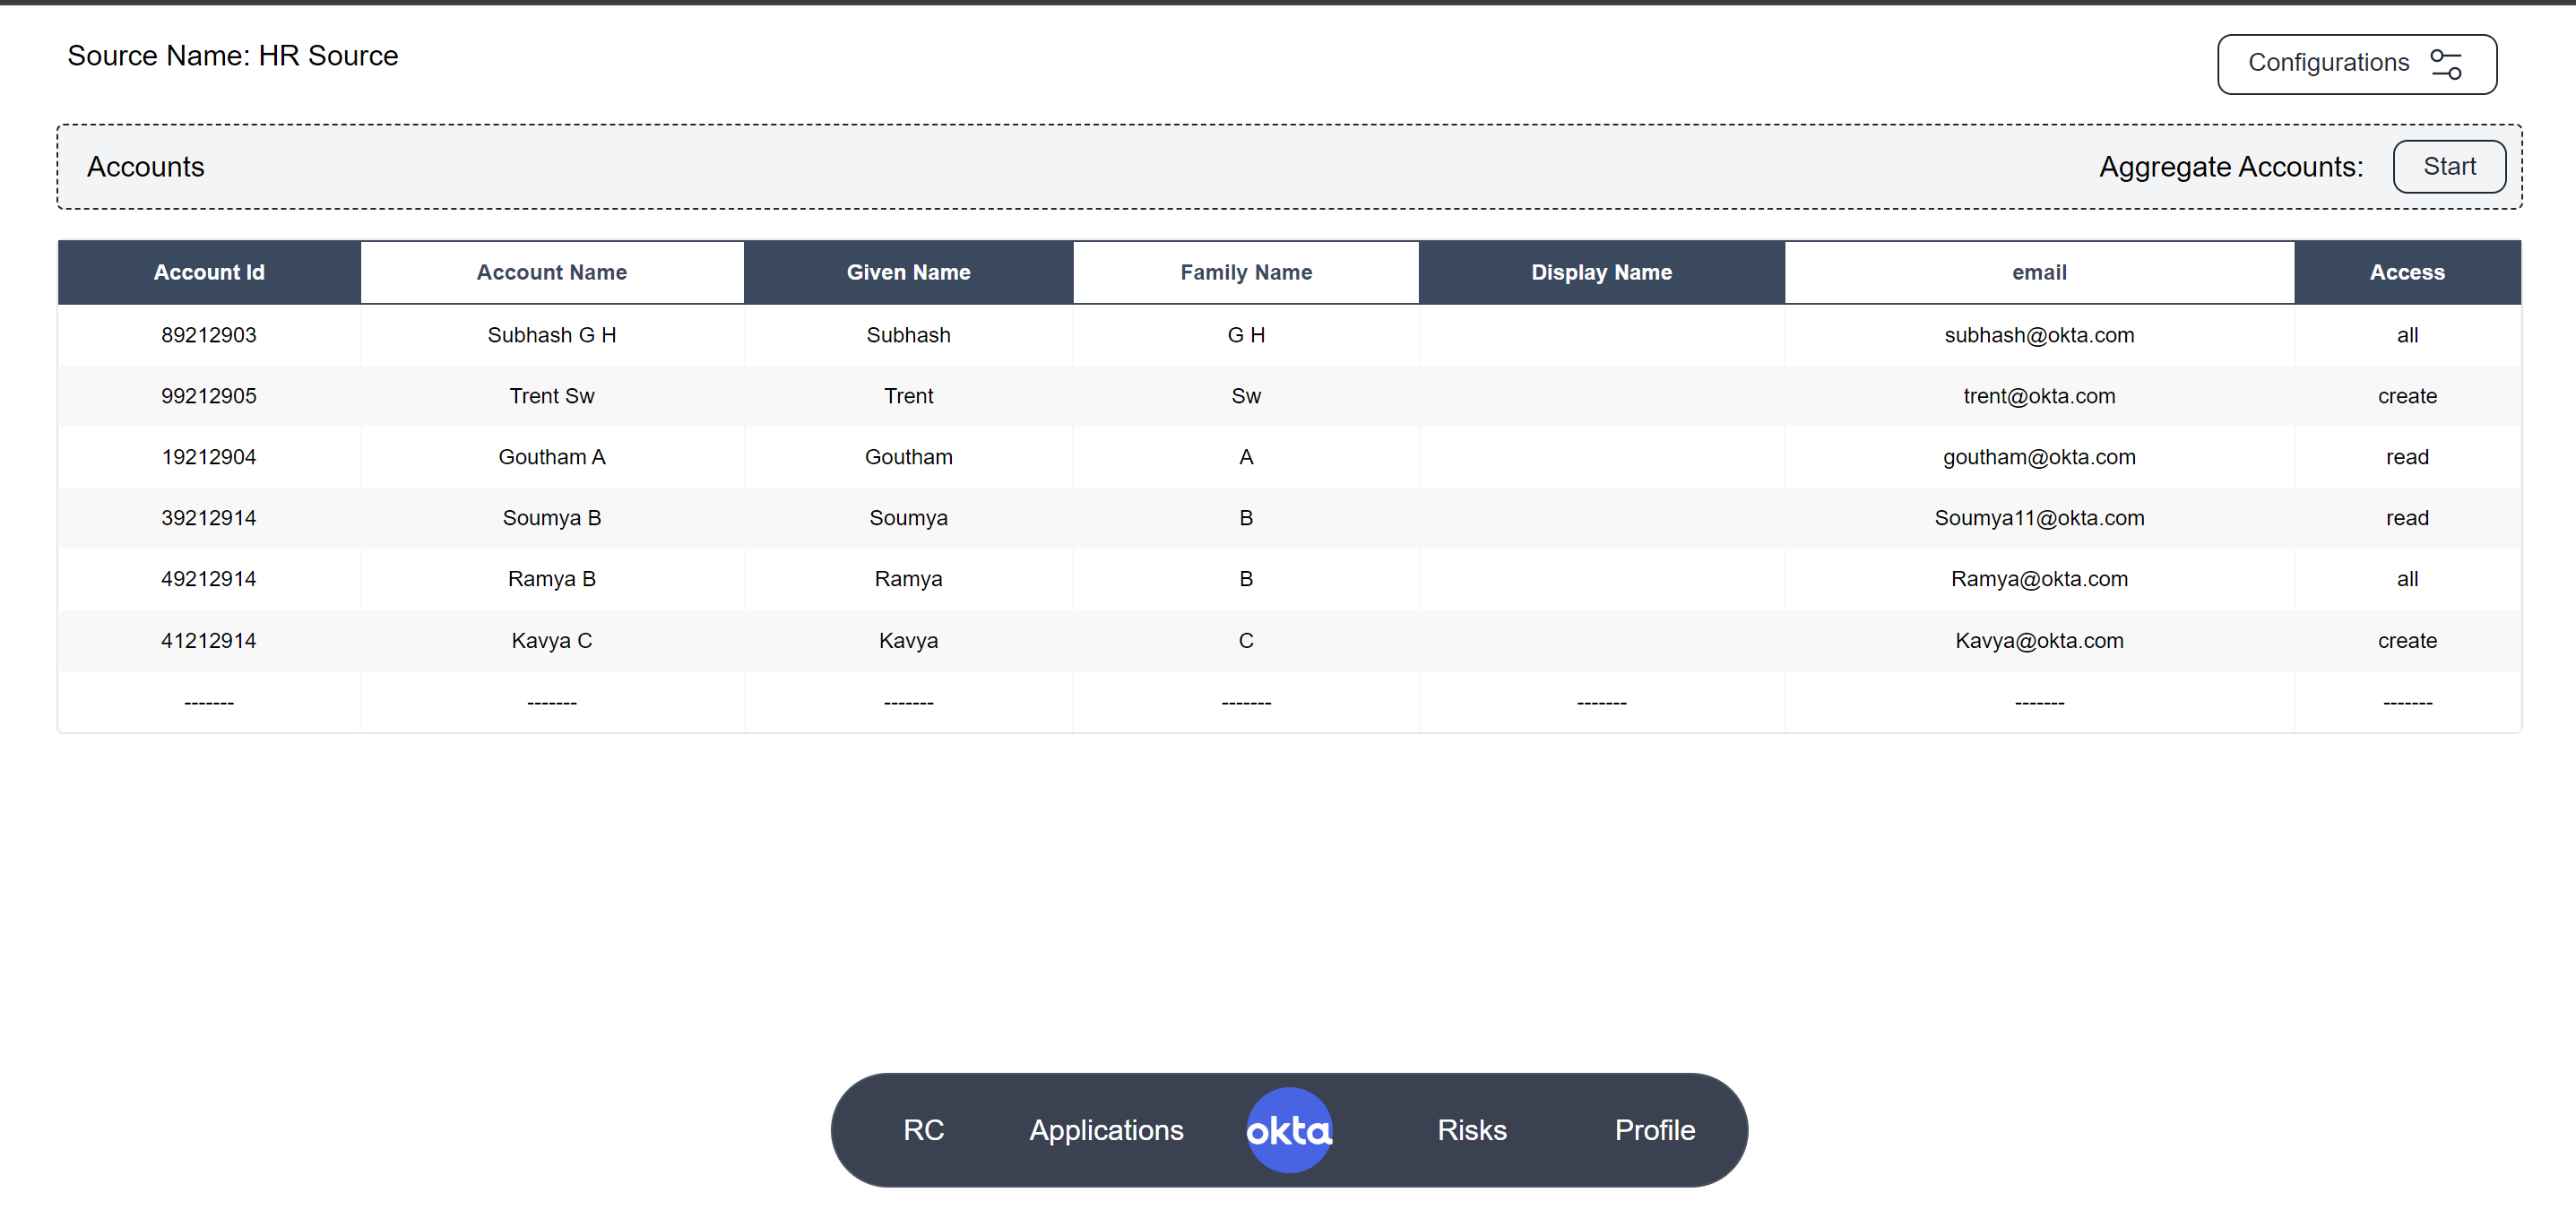
Task: Click the Account Name column header
Action: (x=551, y=272)
